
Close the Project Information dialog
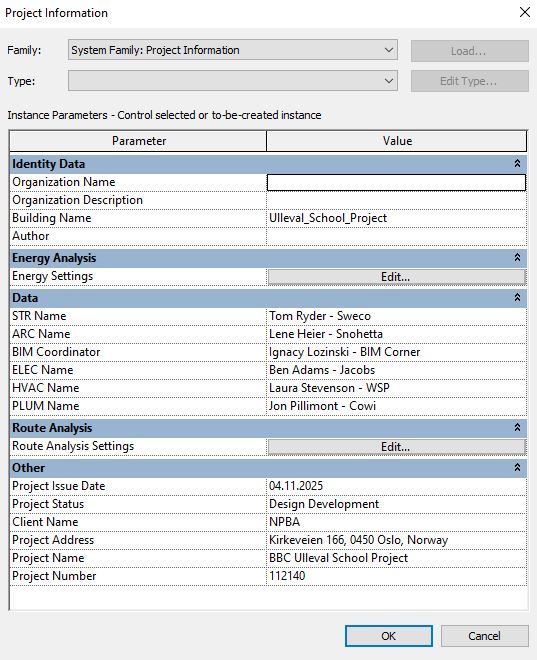(524, 12)
